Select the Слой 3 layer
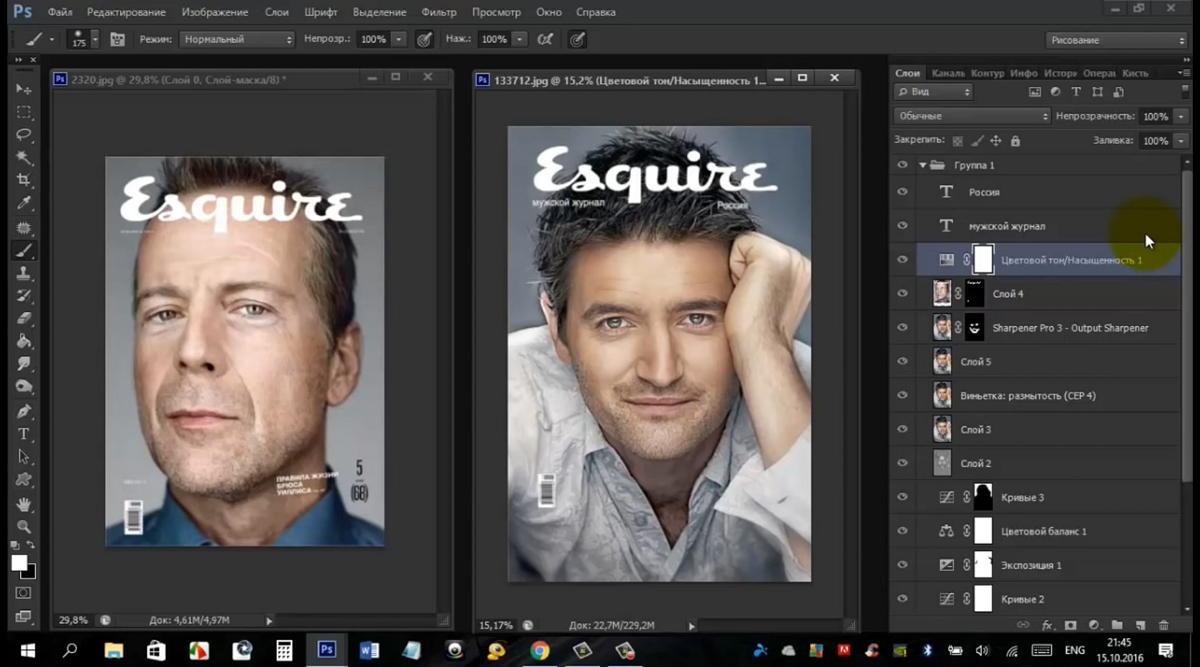The width and height of the screenshot is (1200, 667). 1036,430
